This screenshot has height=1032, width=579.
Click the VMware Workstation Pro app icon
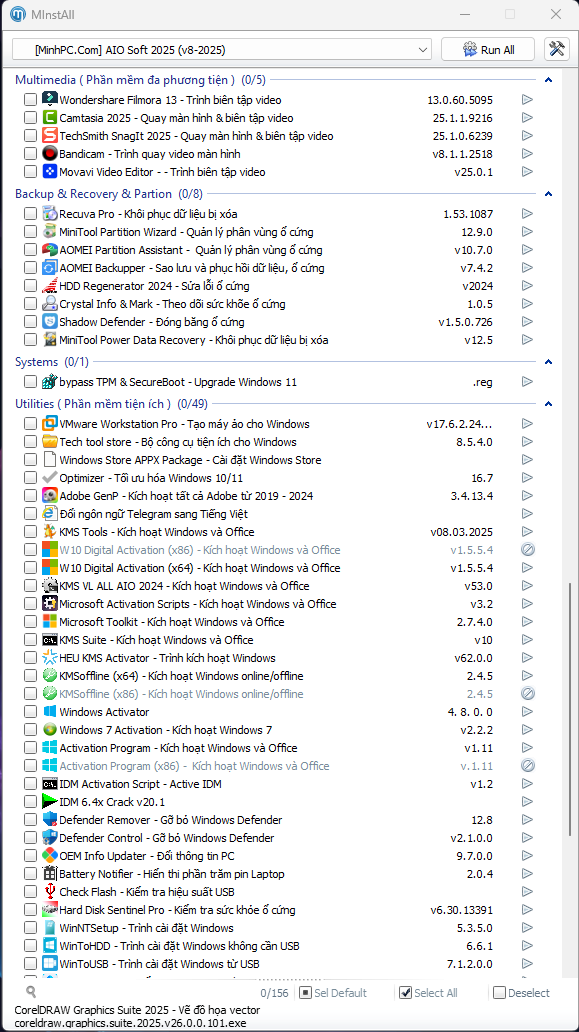(x=50, y=424)
